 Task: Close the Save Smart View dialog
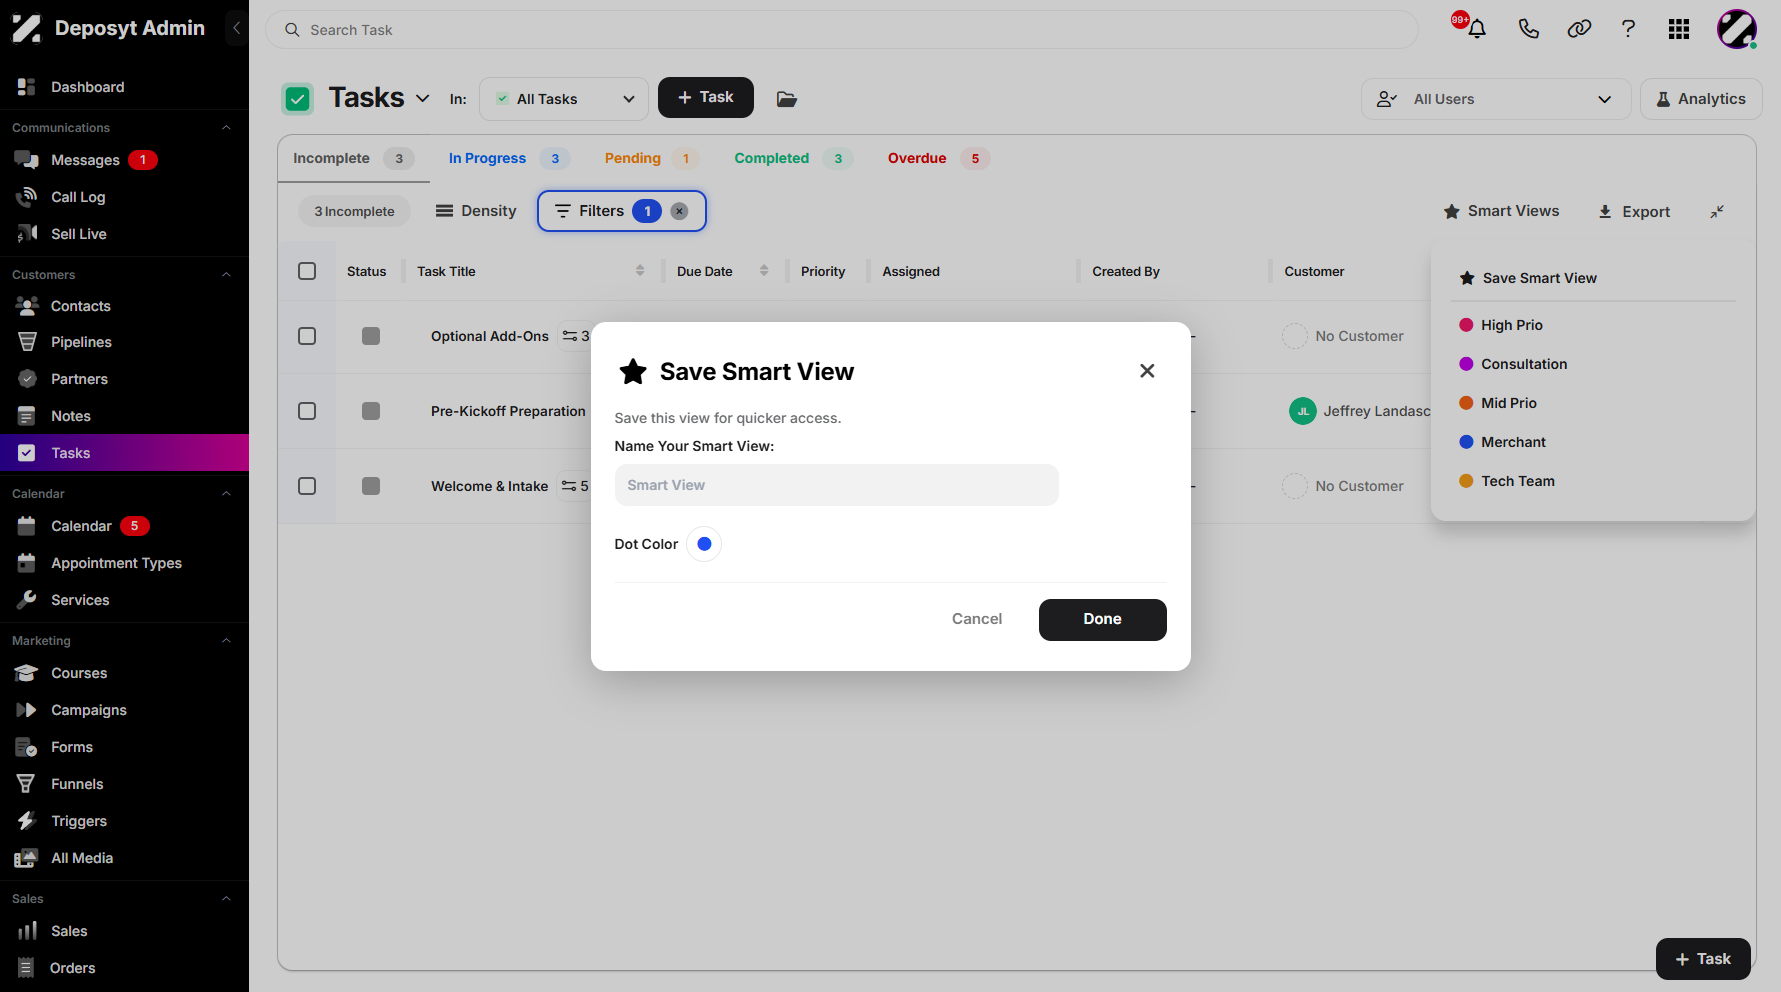[1147, 371]
